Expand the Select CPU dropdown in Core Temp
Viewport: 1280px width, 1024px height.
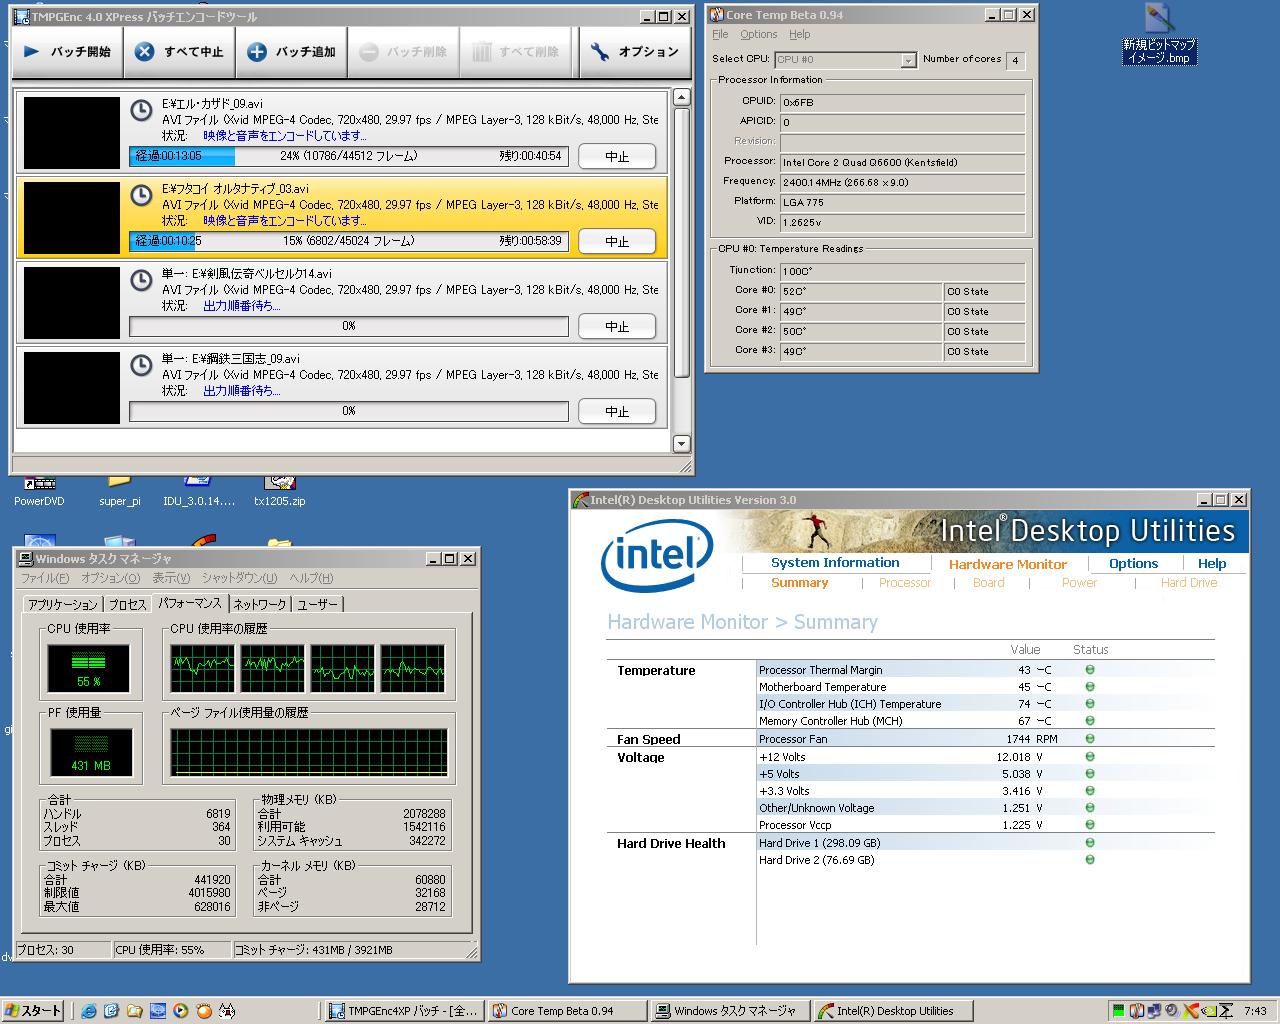point(908,60)
